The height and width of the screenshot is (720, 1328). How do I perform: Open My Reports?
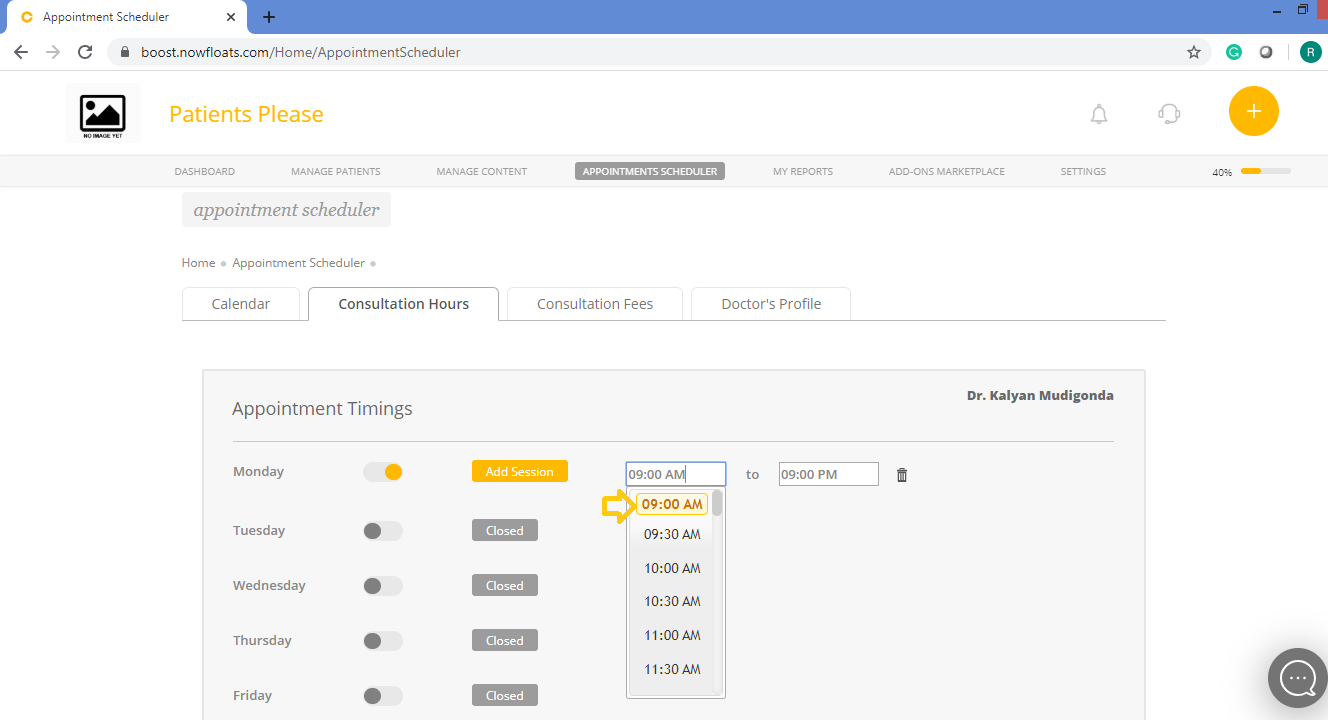(x=803, y=171)
